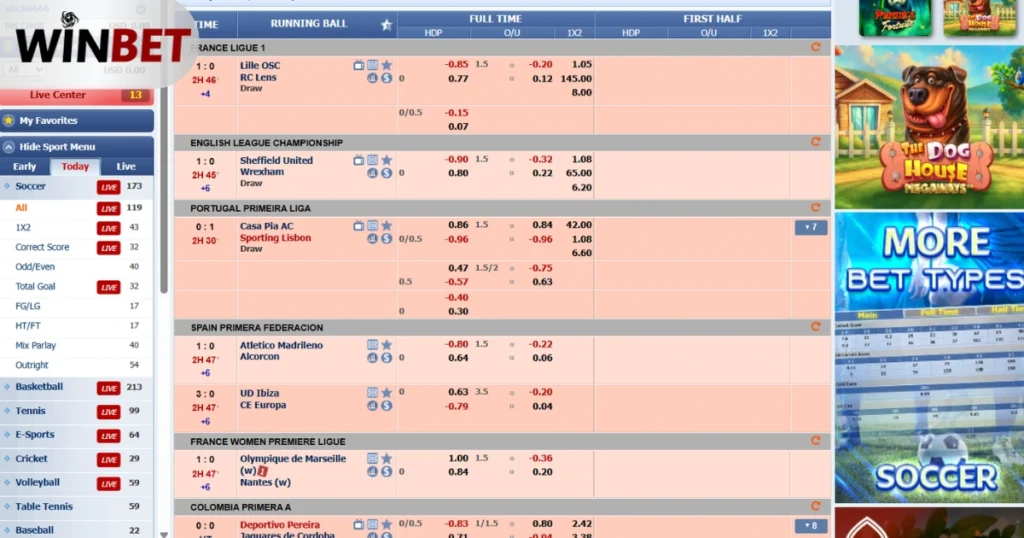The width and height of the screenshot is (1024, 538).
Task: Open live TV stream for Sheffield United match
Action: pyautogui.click(x=359, y=160)
